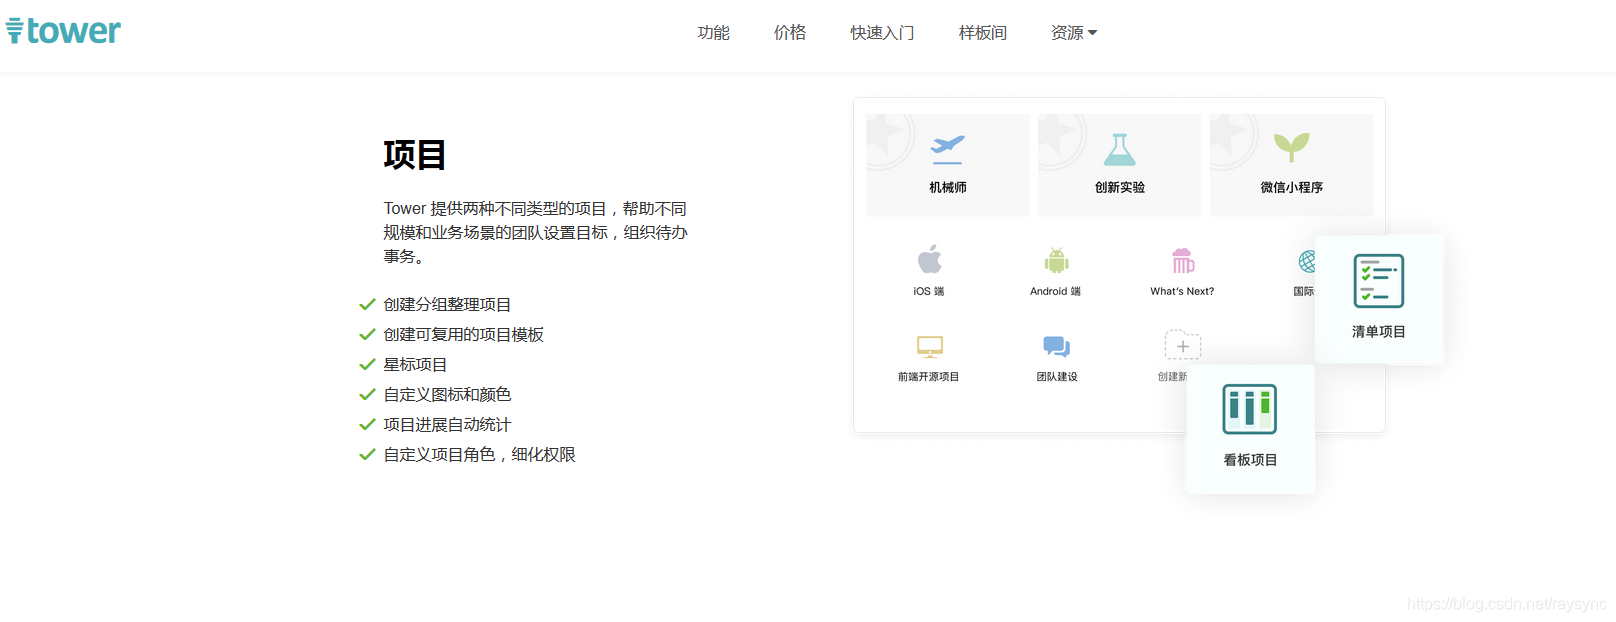Select the text 创建可复用的项目模板

click(463, 334)
